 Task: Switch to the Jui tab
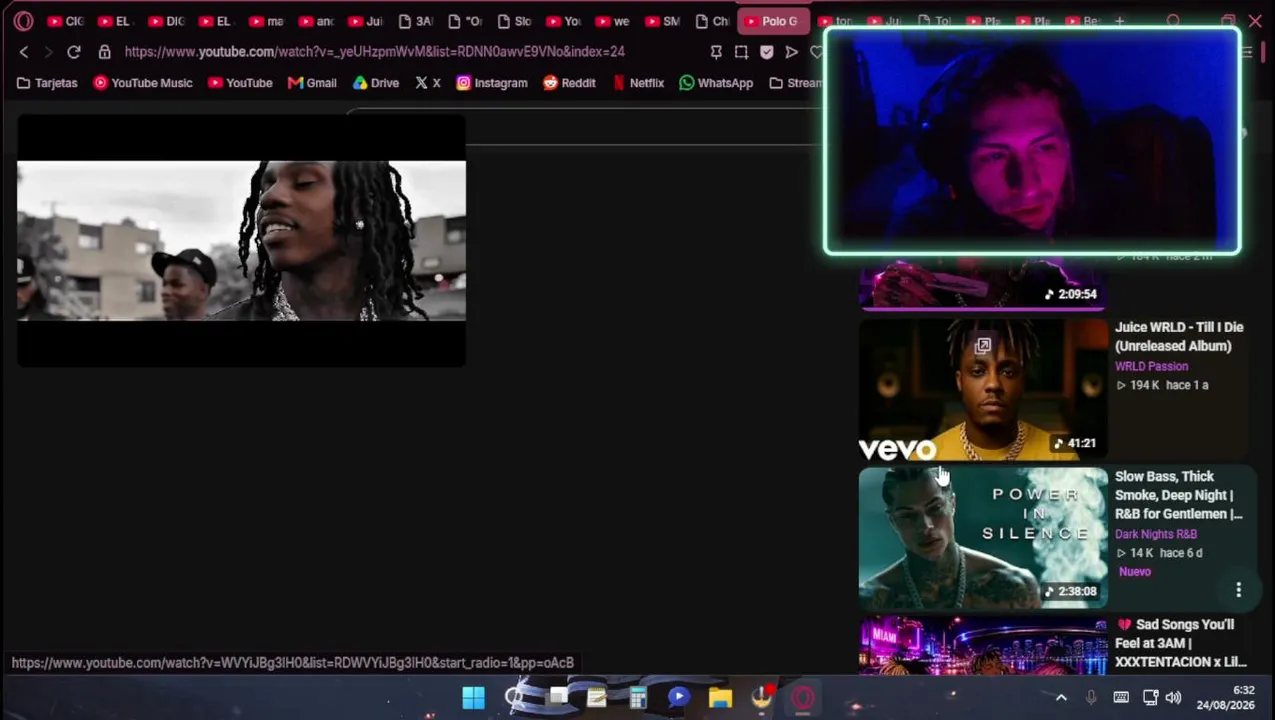(x=365, y=21)
